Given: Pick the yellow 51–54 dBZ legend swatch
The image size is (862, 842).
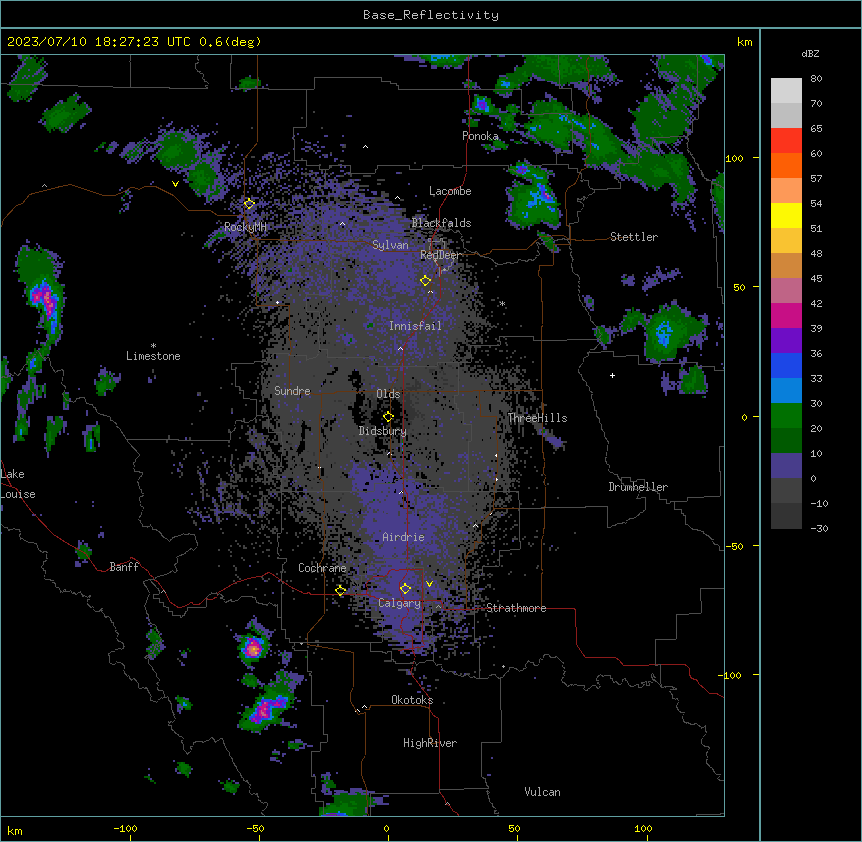Looking at the screenshot, I should point(786,215).
